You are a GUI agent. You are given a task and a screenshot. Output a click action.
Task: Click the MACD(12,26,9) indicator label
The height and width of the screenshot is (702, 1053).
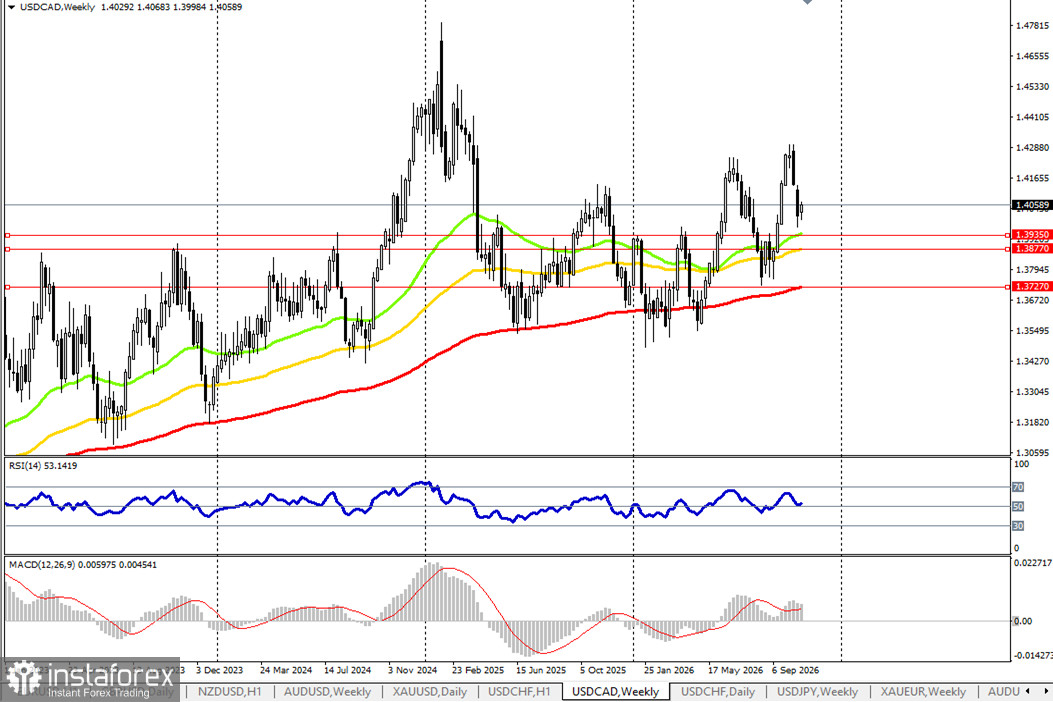tap(83, 565)
